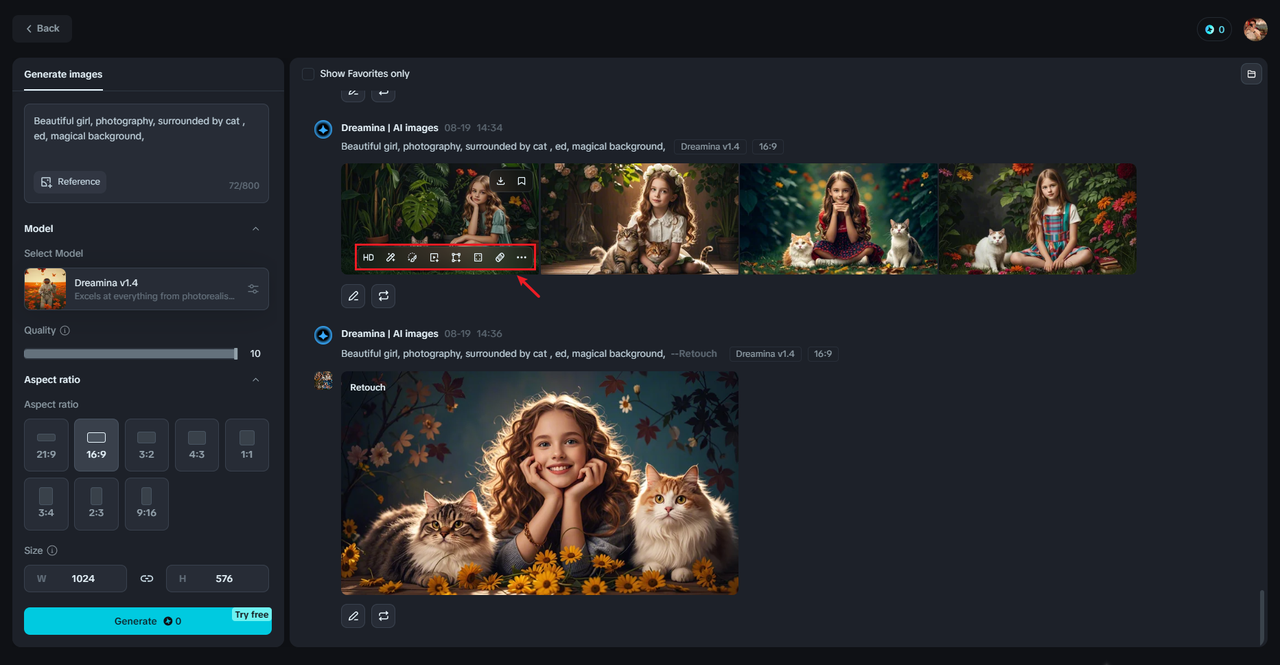1280x665 pixels.
Task: Click the 72/800 character counter
Action: pyautogui.click(x=243, y=186)
